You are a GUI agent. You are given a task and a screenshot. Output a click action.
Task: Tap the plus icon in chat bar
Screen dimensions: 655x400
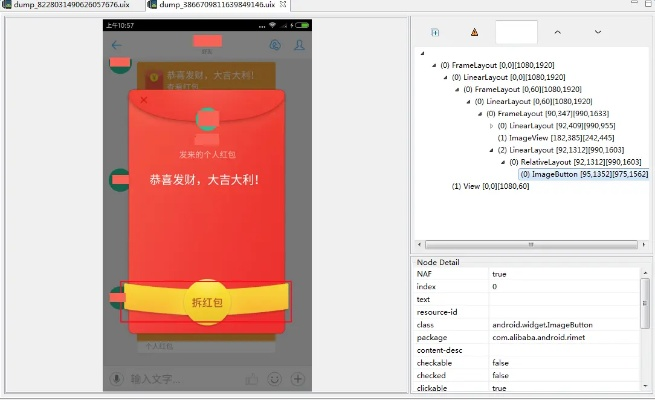297,379
